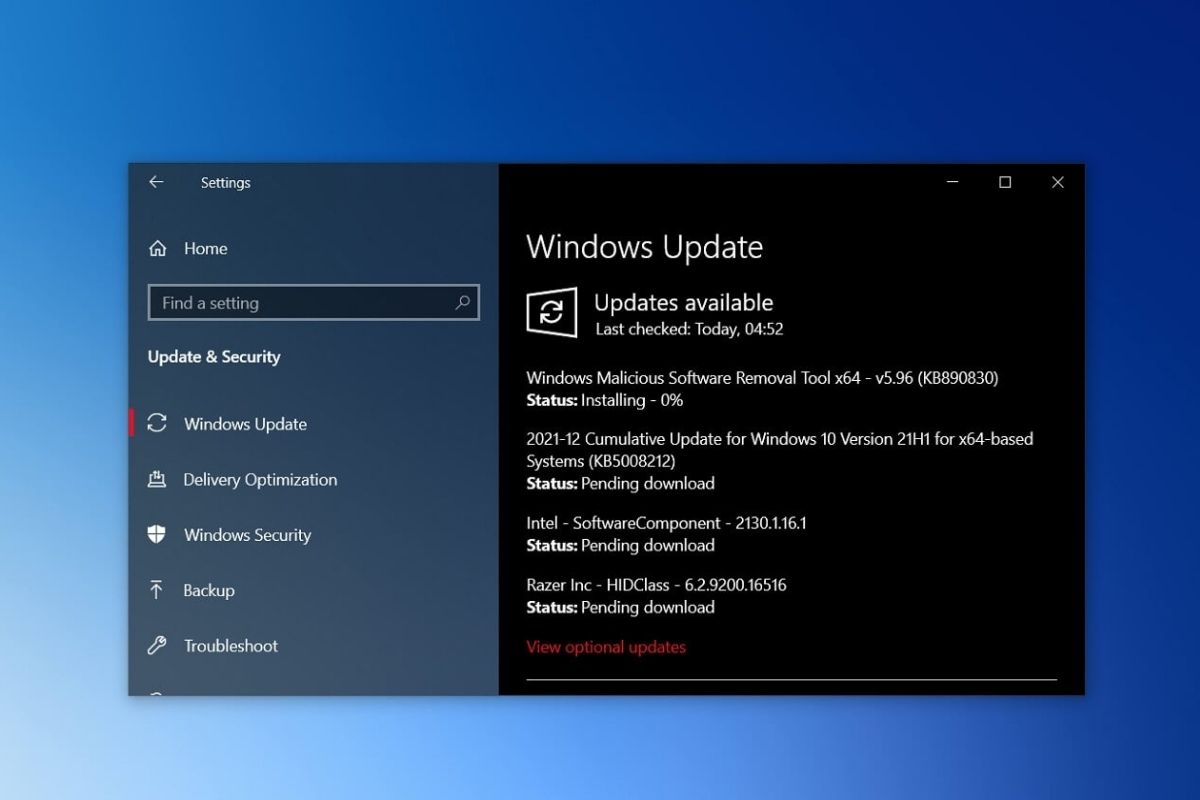Click the back arrow in Settings
The width and height of the screenshot is (1200, 800).
click(156, 182)
